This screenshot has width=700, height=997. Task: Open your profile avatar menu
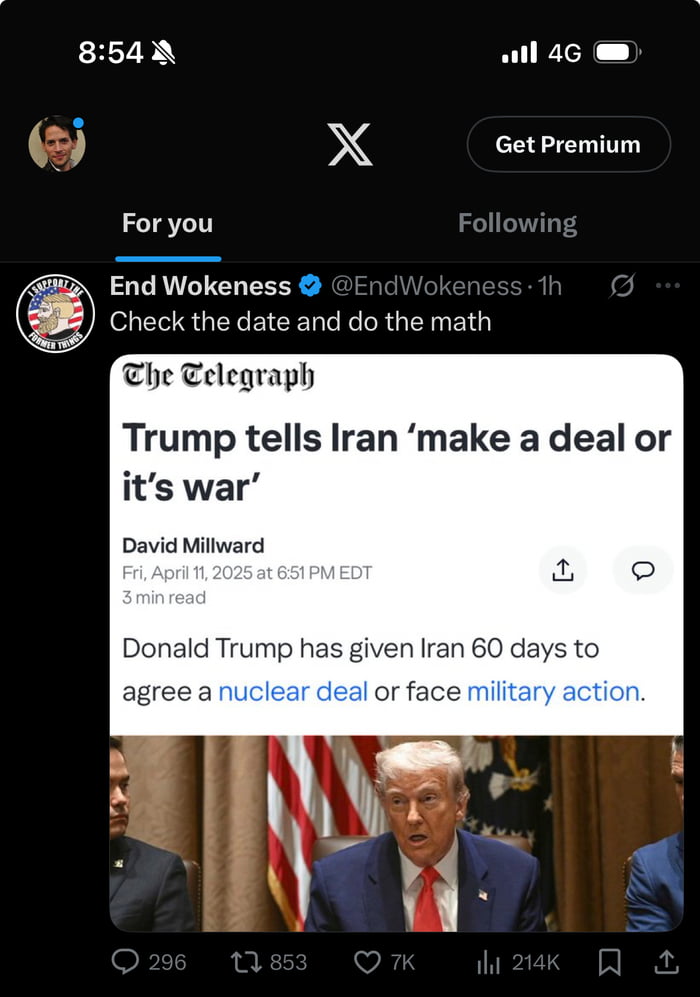[x=57, y=144]
